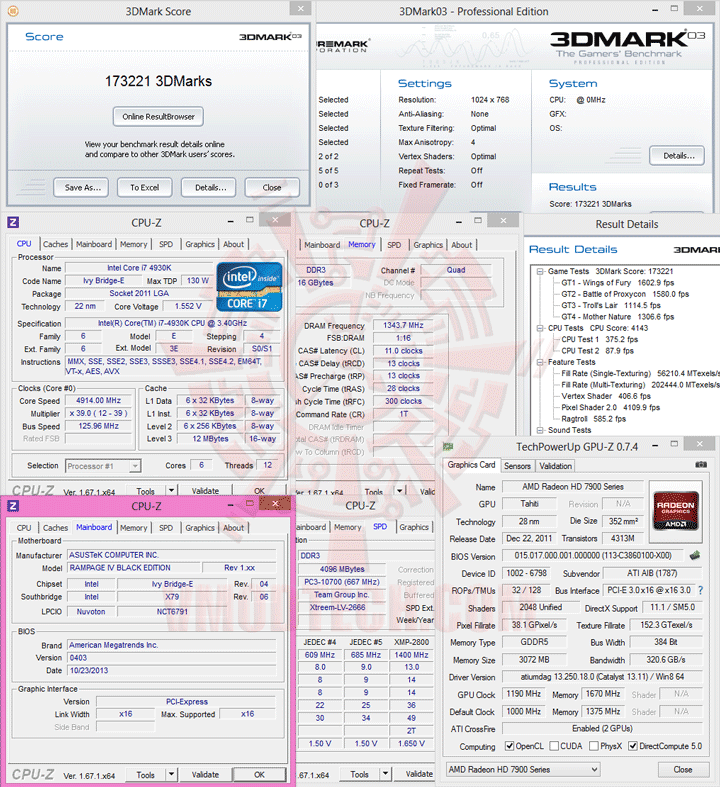Screen dimensions: 720x787
Task: Collapse the Sound Tests tree node
Action: click(x=540, y=430)
